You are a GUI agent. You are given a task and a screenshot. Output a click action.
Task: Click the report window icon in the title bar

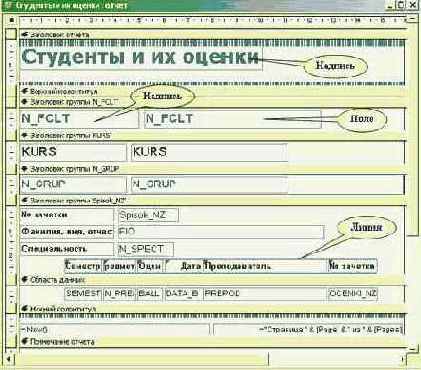click(x=7, y=5)
